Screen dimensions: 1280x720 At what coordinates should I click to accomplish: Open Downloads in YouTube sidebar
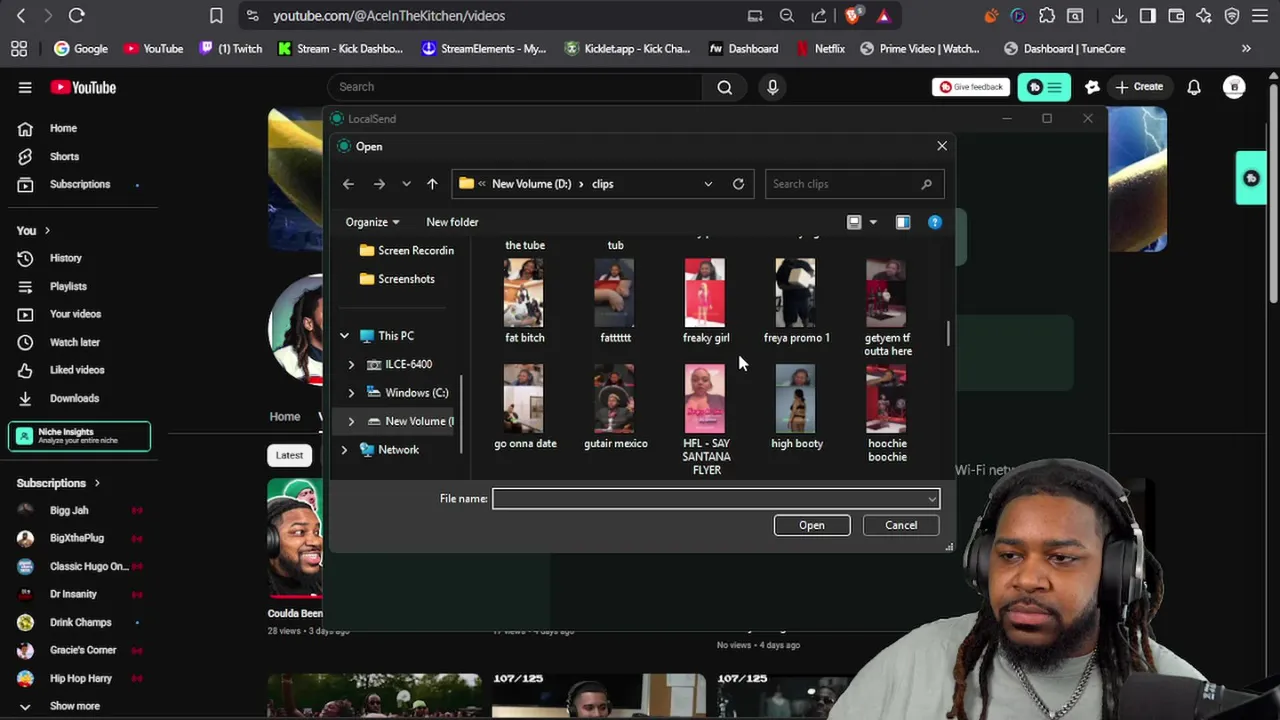tap(74, 398)
